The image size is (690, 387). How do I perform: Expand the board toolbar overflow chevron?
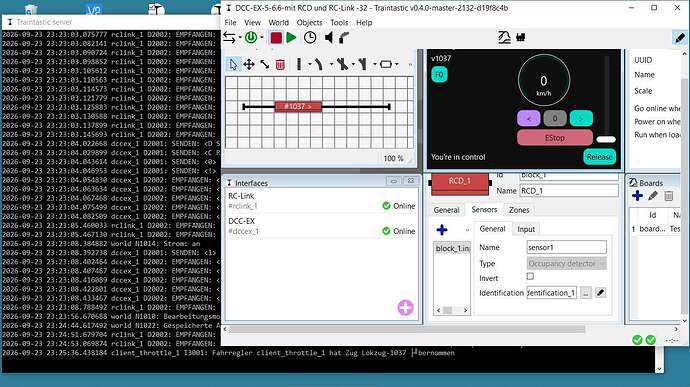click(x=410, y=65)
